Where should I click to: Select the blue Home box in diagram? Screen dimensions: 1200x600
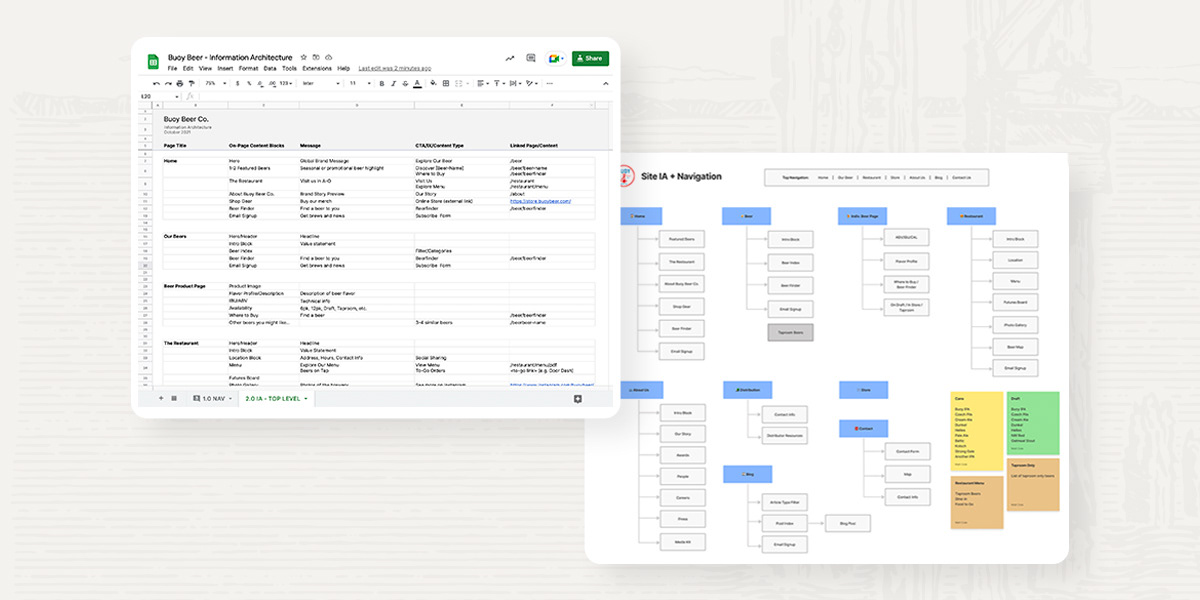coord(643,215)
